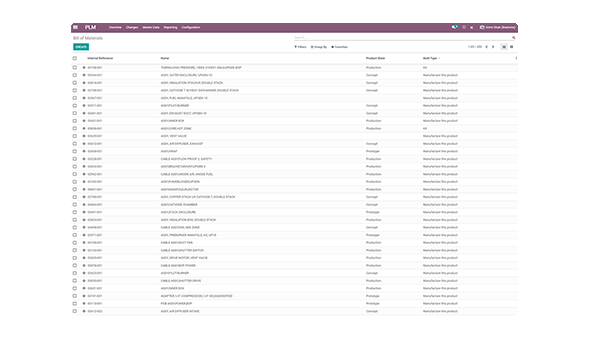590x360 pixels.
Task: Go to the previous page arrow
Action: coord(487,47)
